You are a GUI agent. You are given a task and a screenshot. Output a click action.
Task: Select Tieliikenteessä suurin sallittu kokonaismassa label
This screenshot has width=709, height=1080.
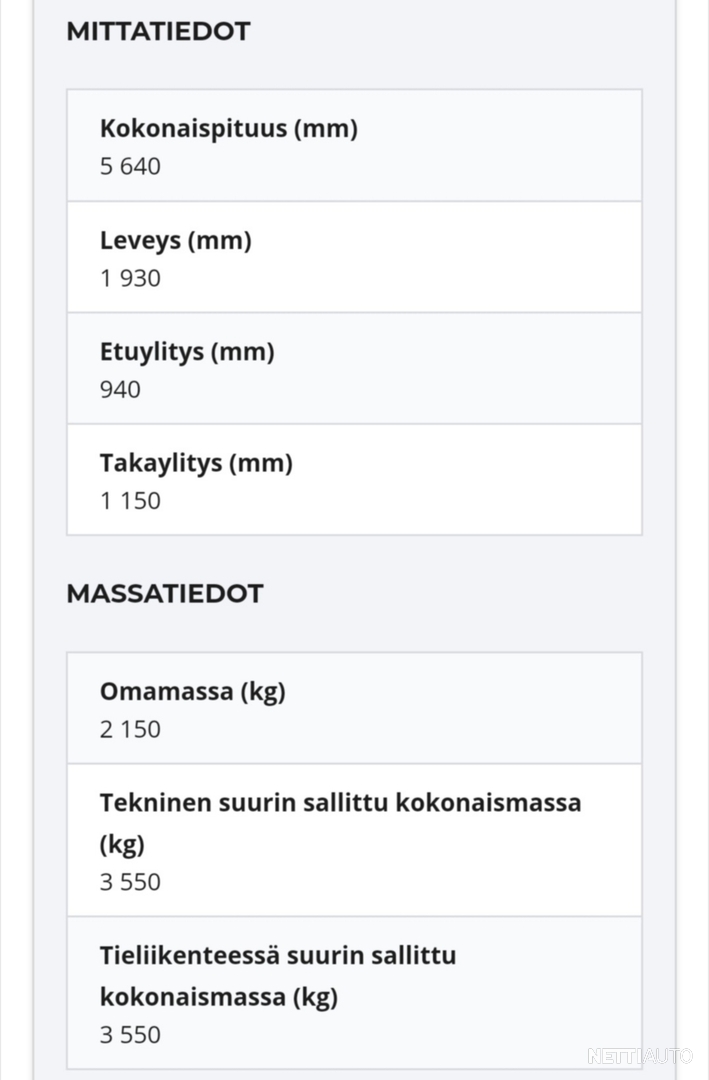(x=278, y=976)
